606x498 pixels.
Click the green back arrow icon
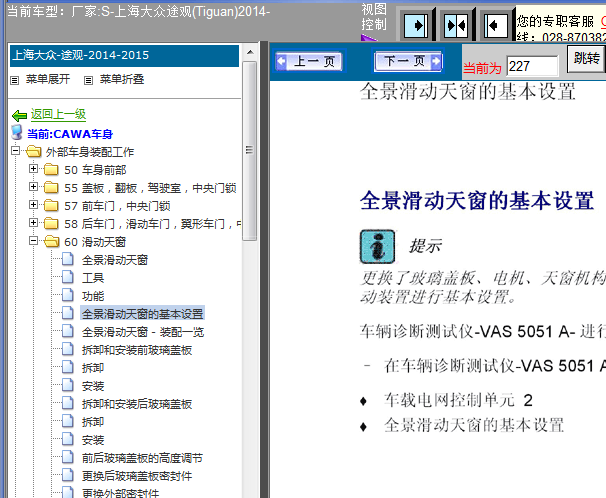pyautogui.click(x=19, y=115)
